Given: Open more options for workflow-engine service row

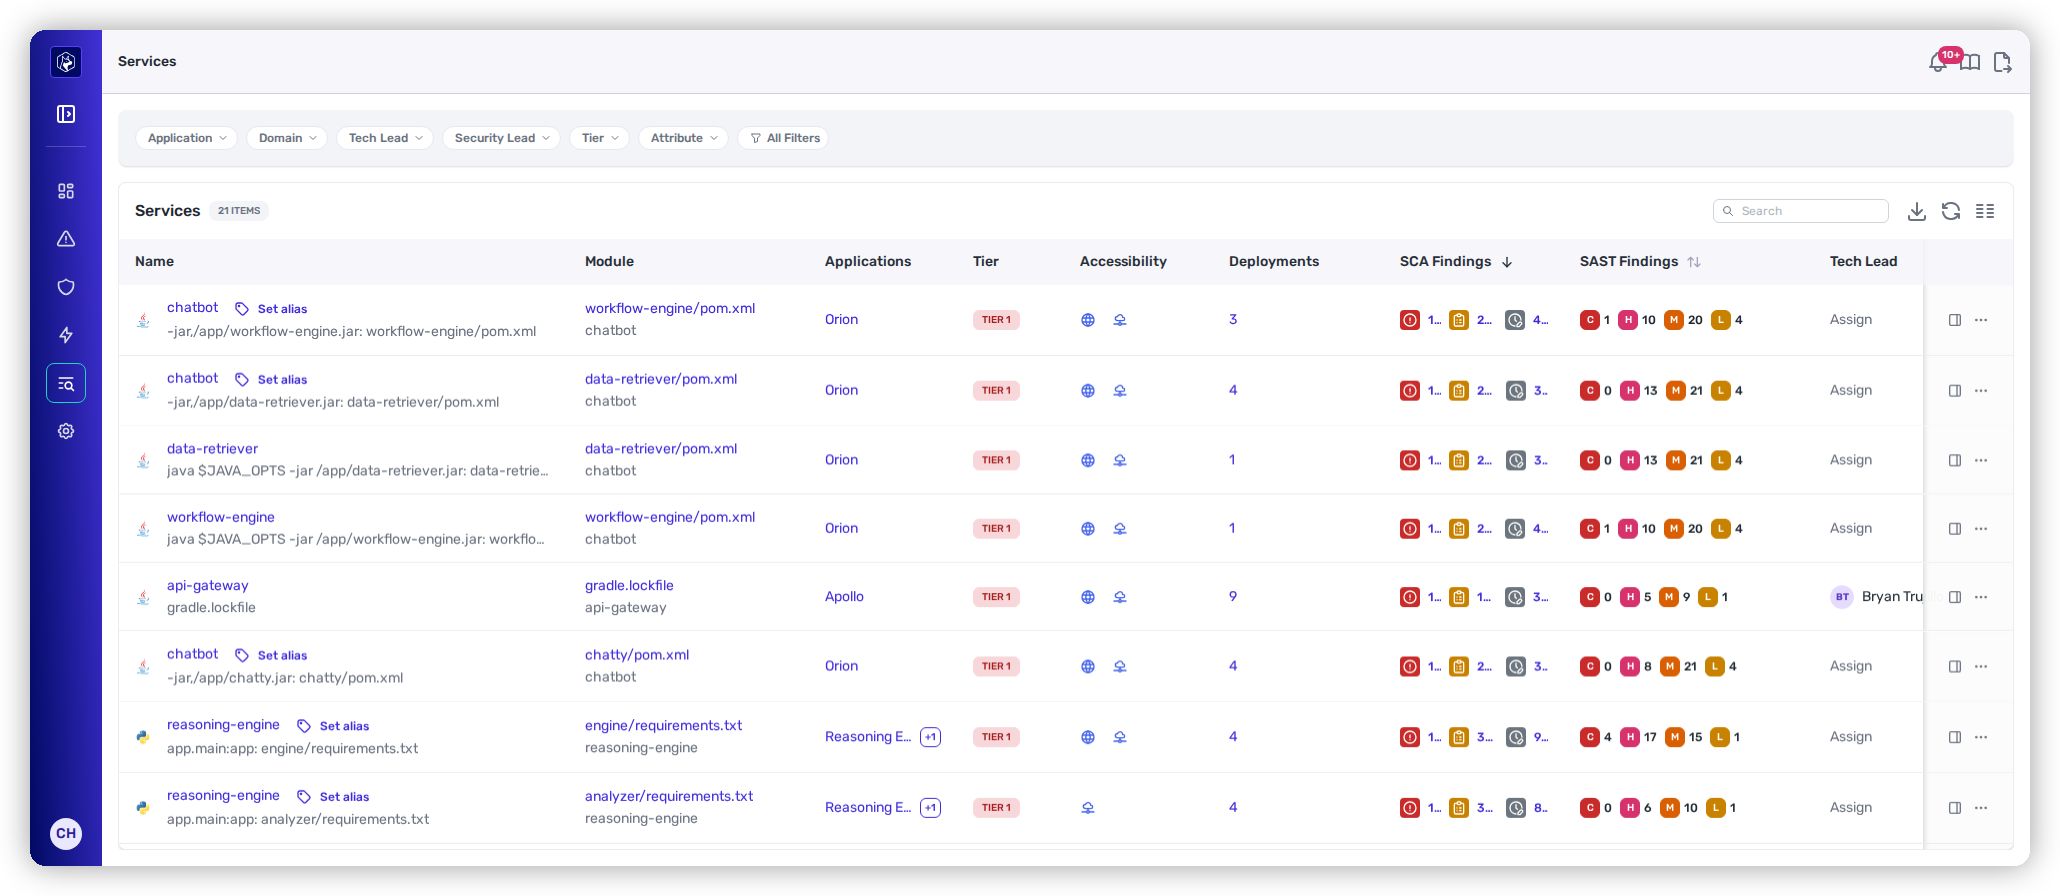Looking at the screenshot, I should click(x=1981, y=529).
